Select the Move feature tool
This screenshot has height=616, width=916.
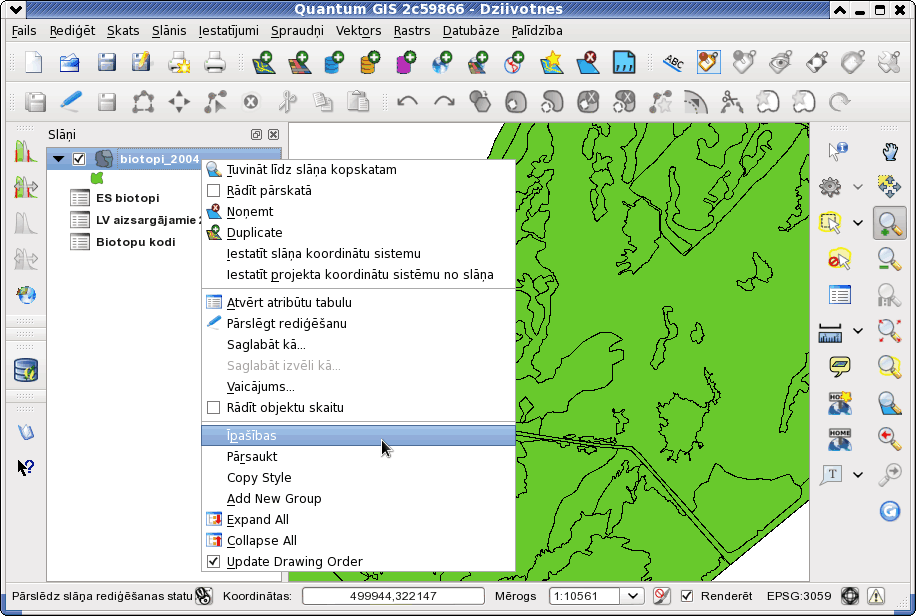pos(179,102)
